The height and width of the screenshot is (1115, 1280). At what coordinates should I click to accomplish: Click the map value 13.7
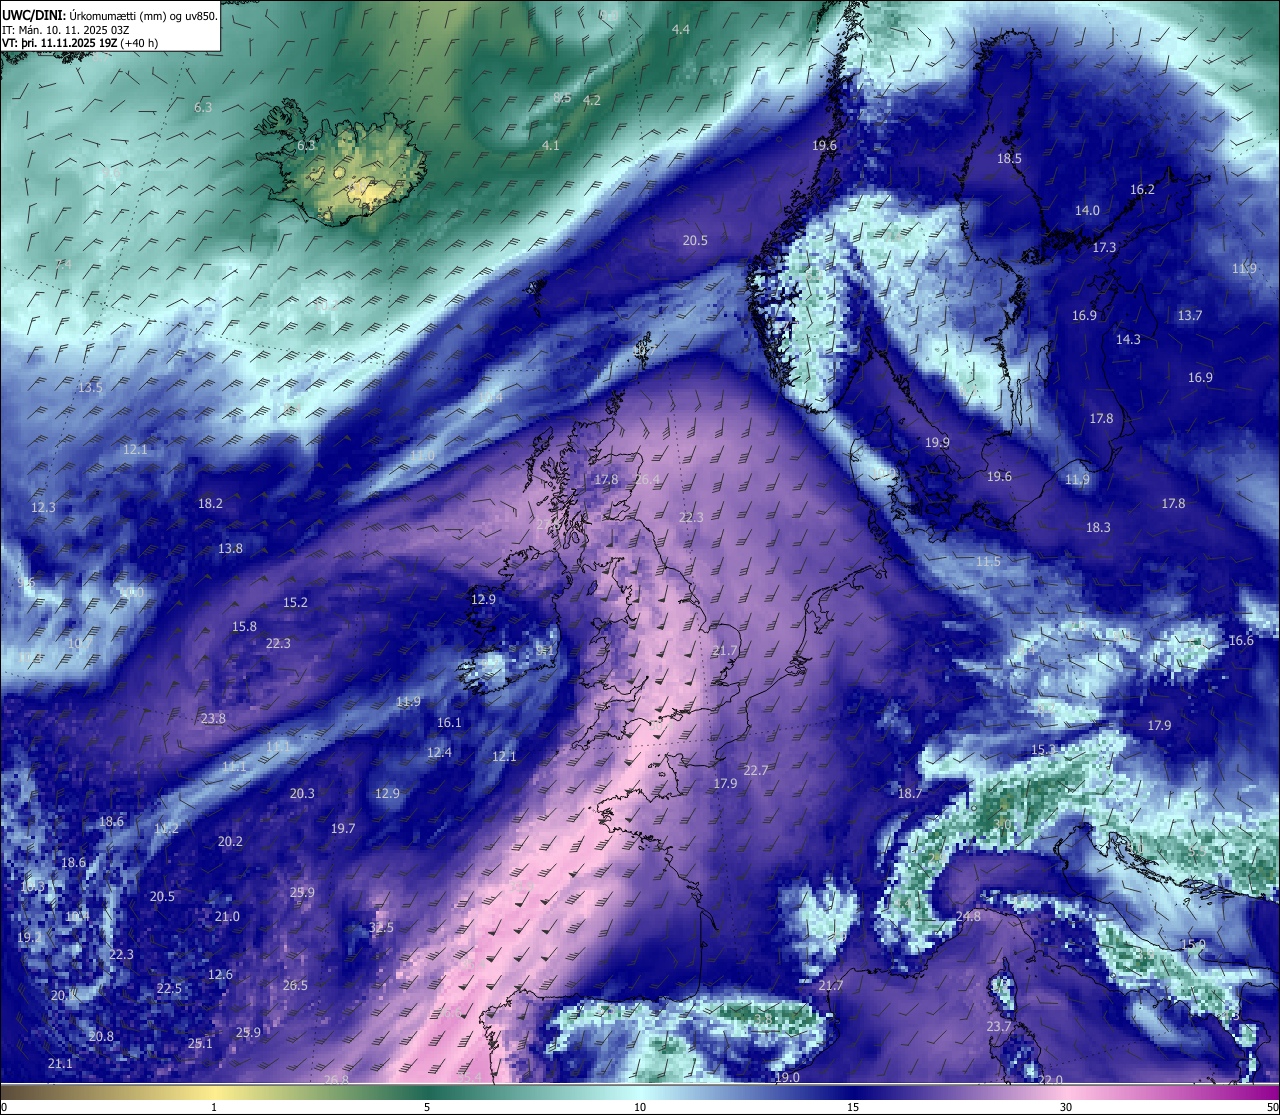[1190, 315]
